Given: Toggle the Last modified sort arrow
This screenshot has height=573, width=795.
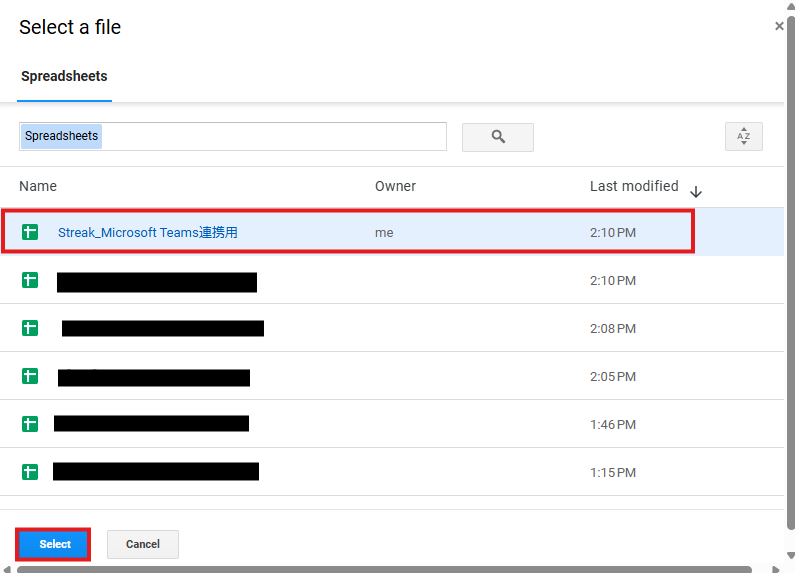Looking at the screenshot, I should click(x=696, y=192).
